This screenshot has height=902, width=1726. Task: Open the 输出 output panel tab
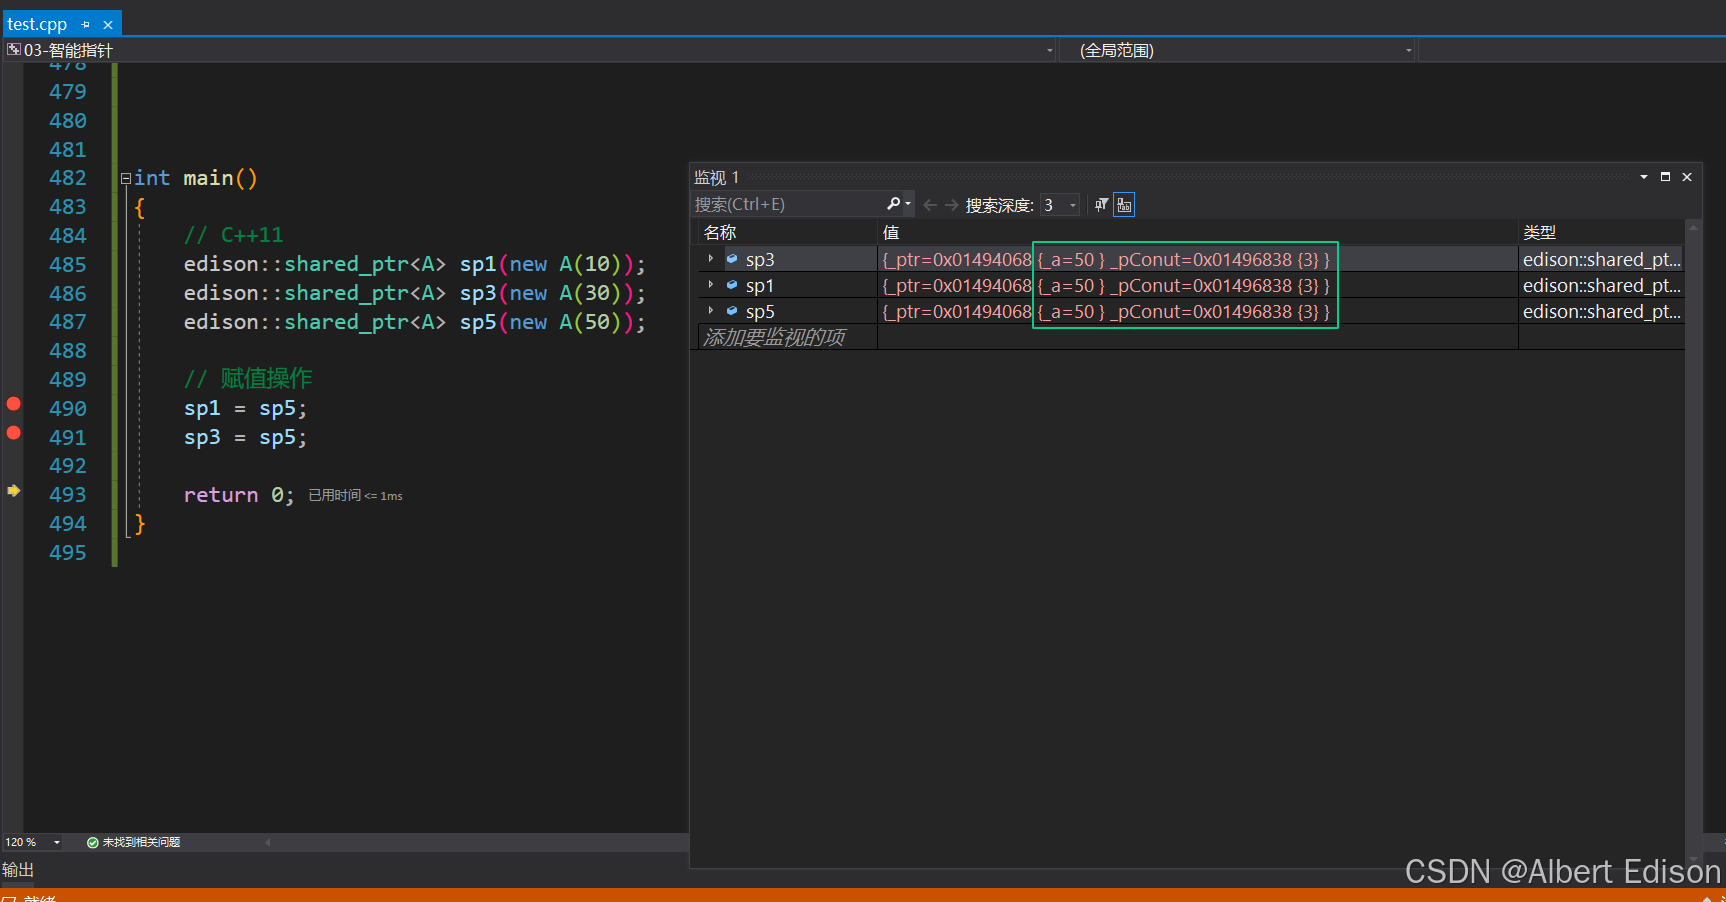coord(18,870)
